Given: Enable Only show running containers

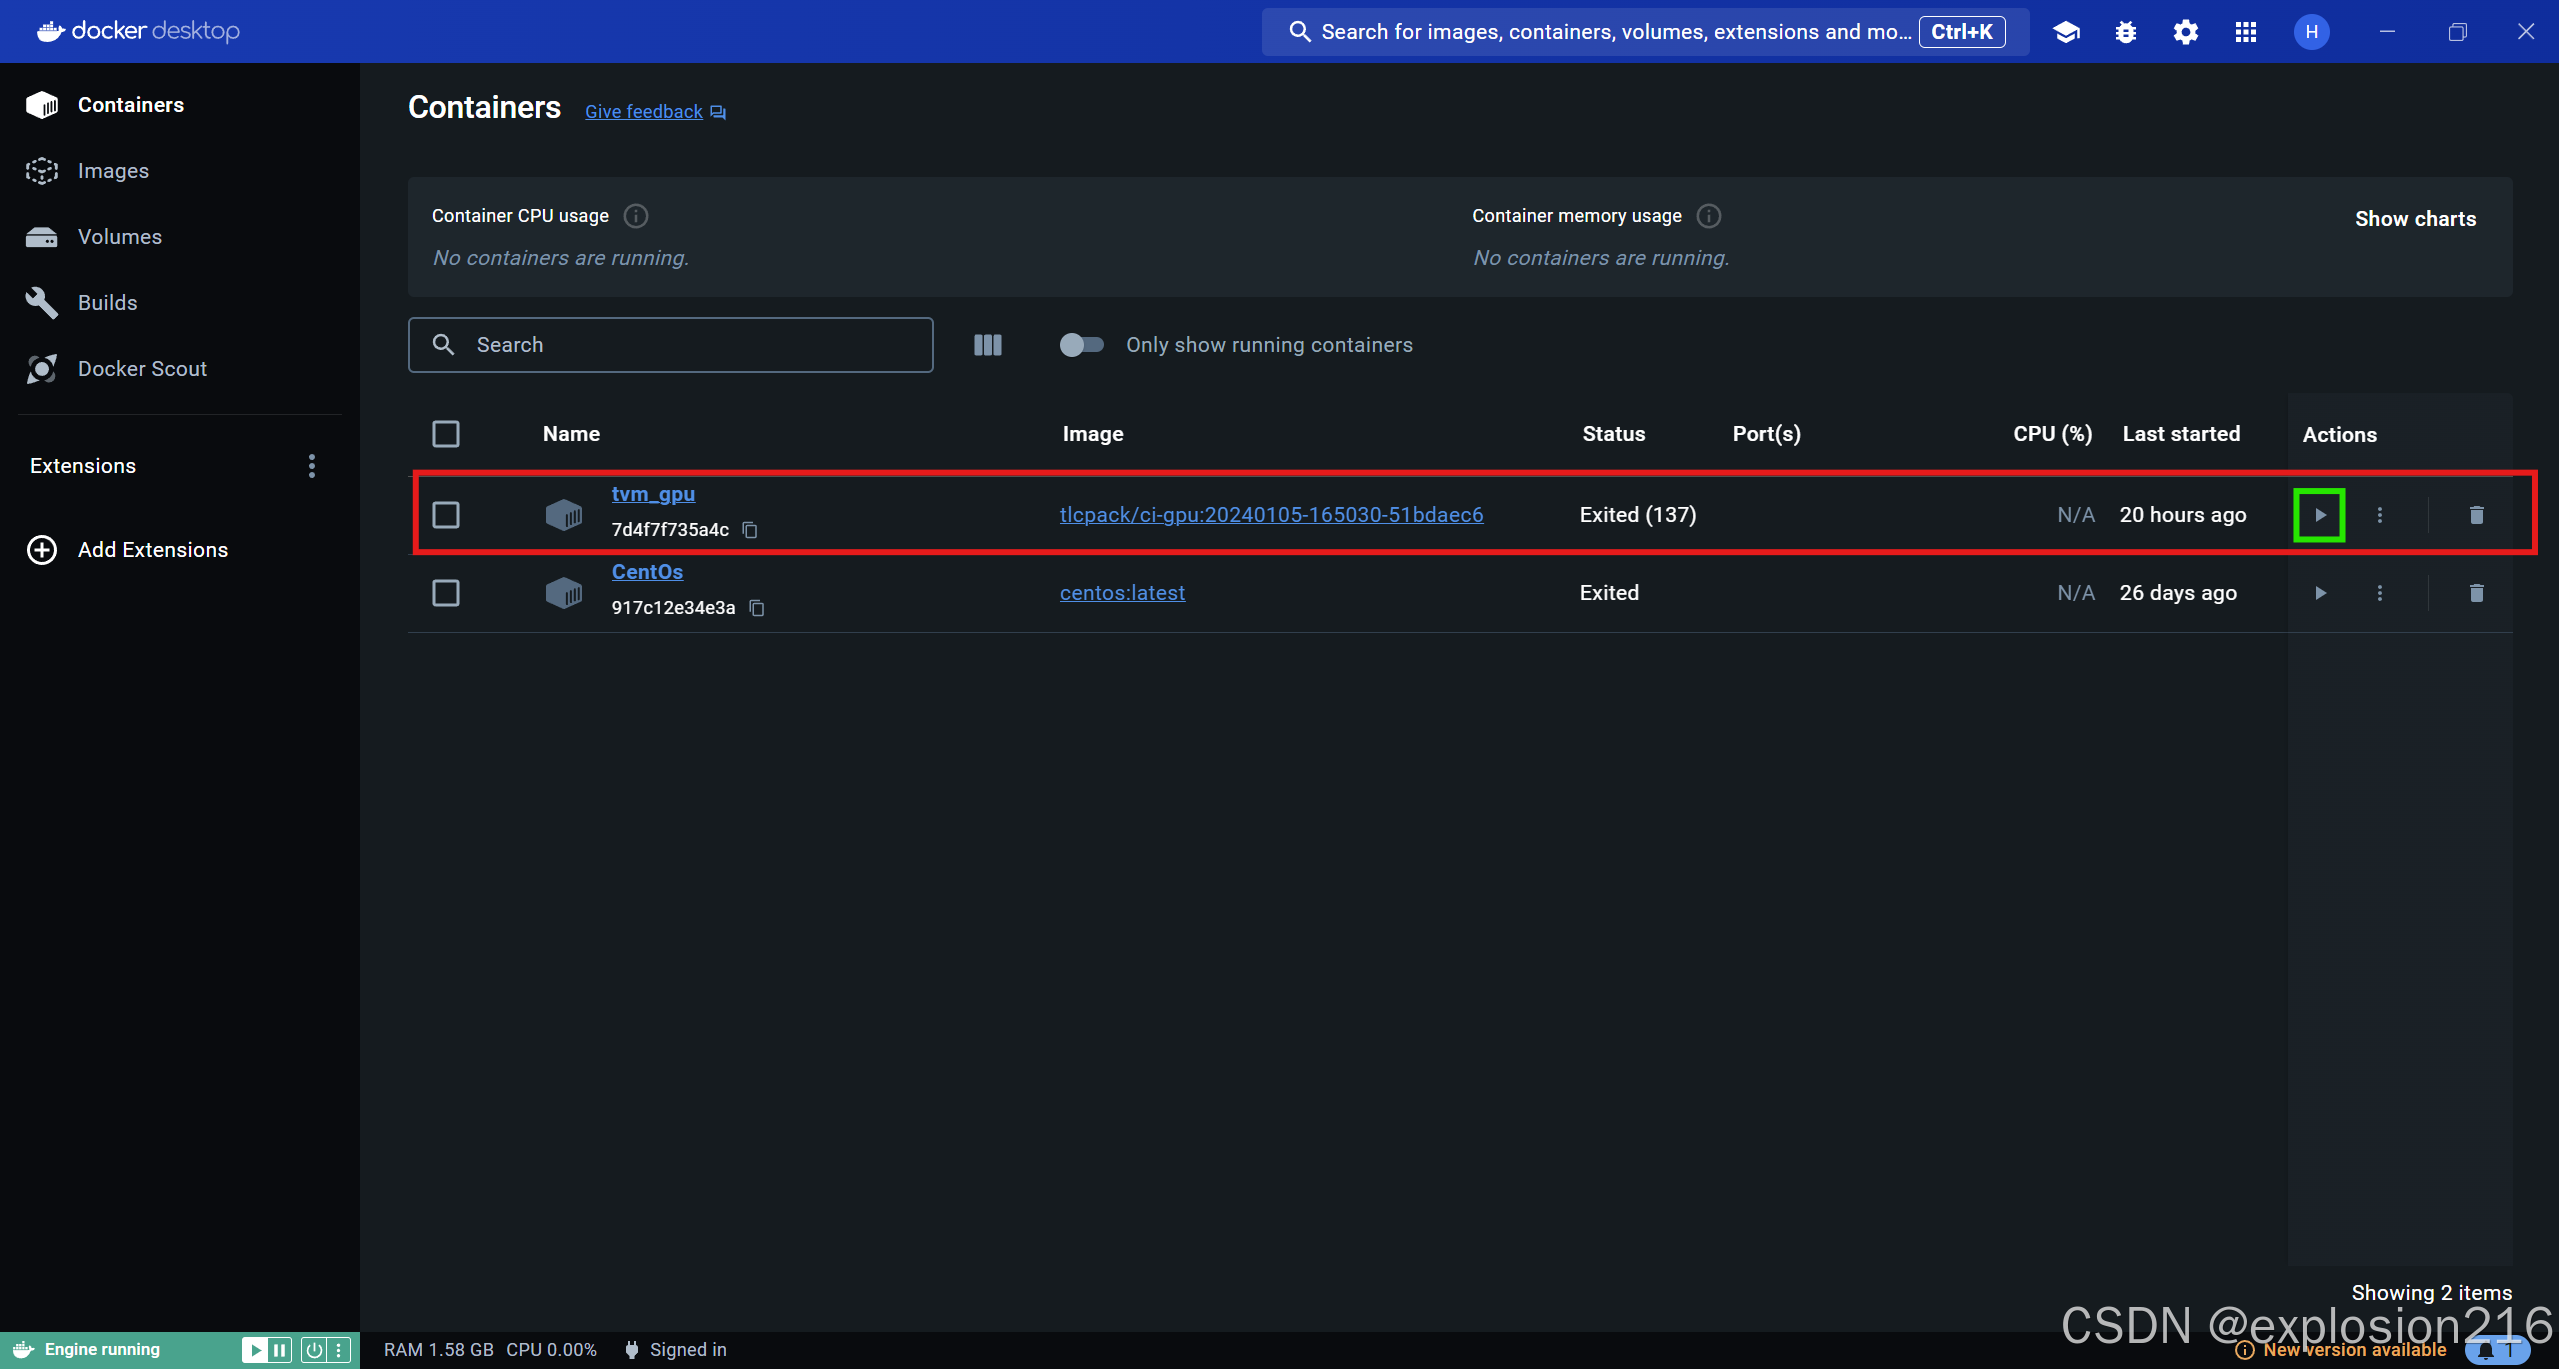Looking at the screenshot, I should click(x=1082, y=344).
